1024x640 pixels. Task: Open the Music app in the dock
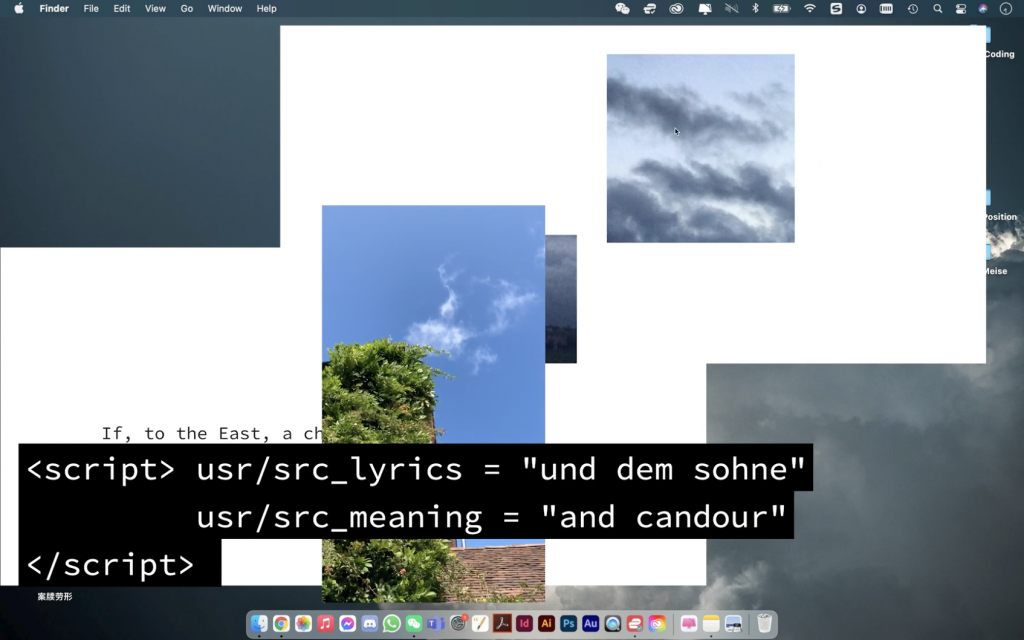coord(325,624)
